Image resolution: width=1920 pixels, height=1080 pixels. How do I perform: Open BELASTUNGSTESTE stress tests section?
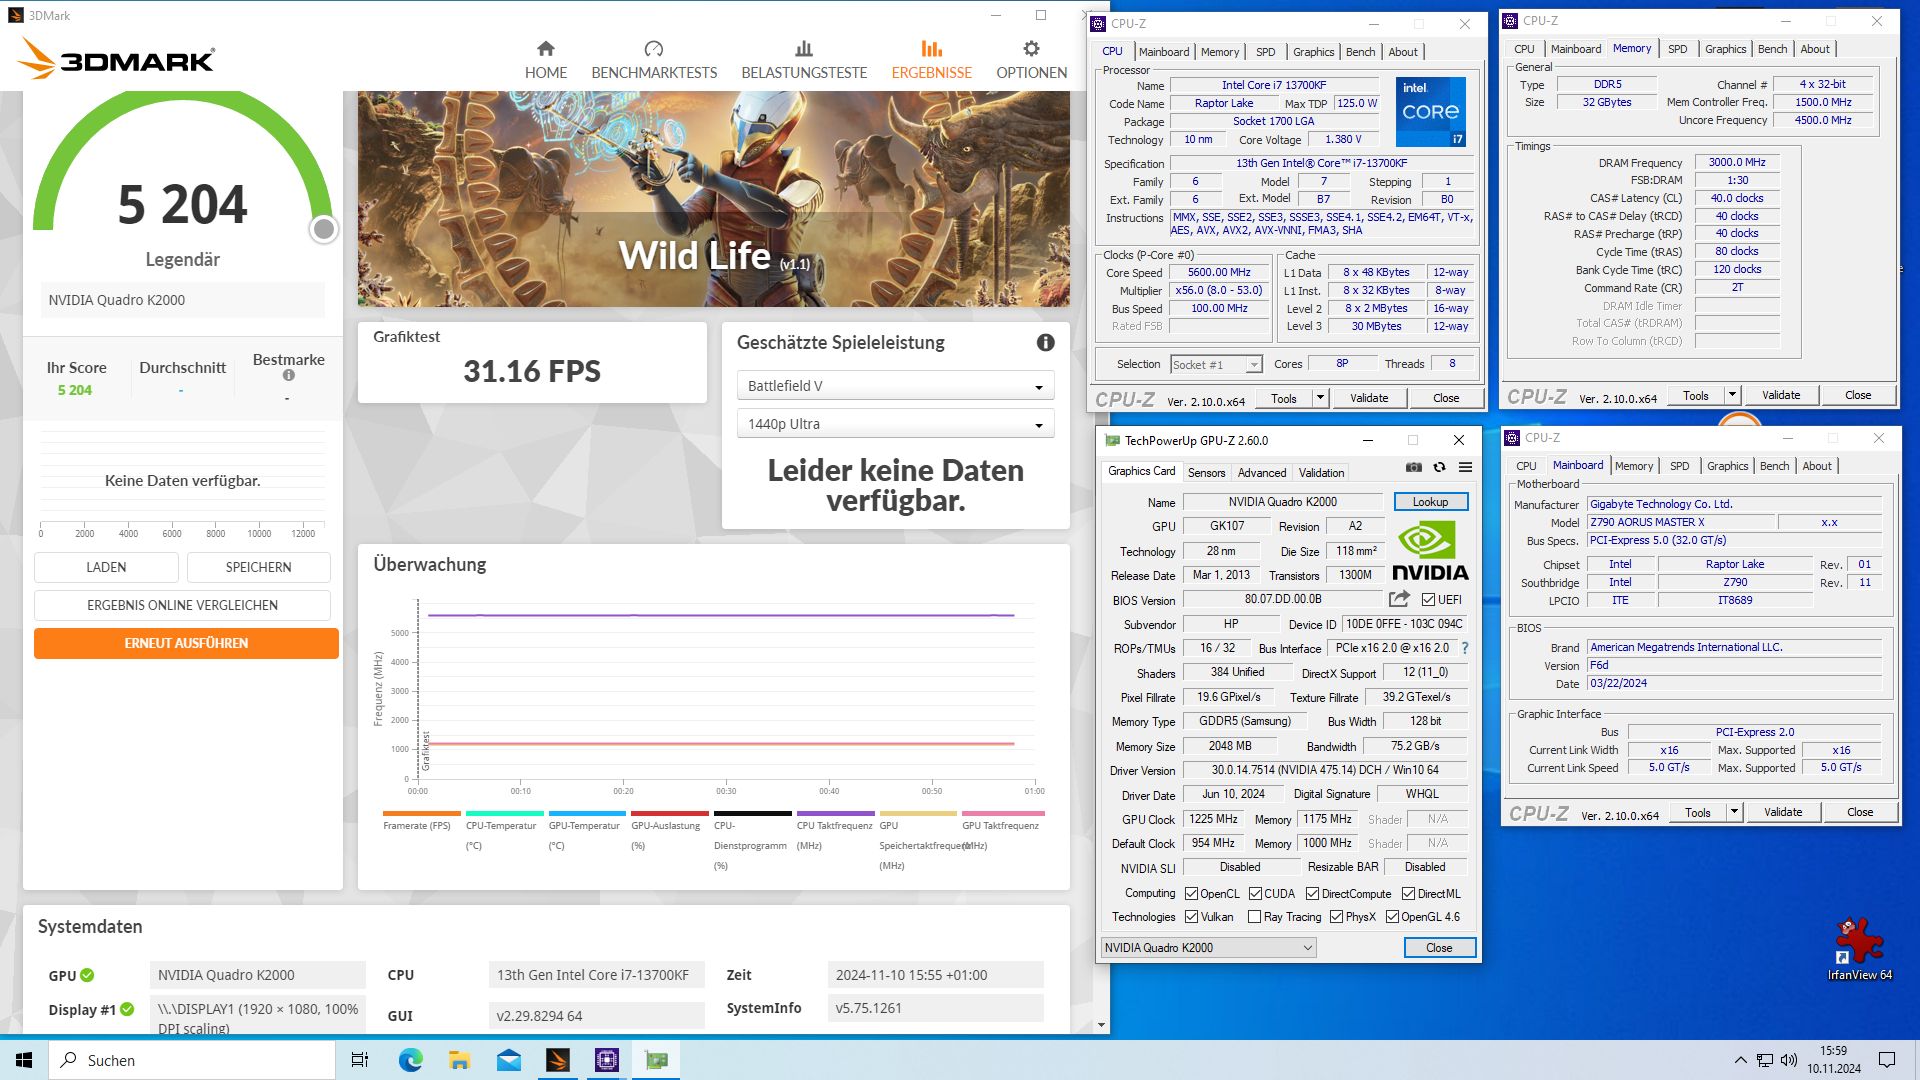tap(804, 60)
